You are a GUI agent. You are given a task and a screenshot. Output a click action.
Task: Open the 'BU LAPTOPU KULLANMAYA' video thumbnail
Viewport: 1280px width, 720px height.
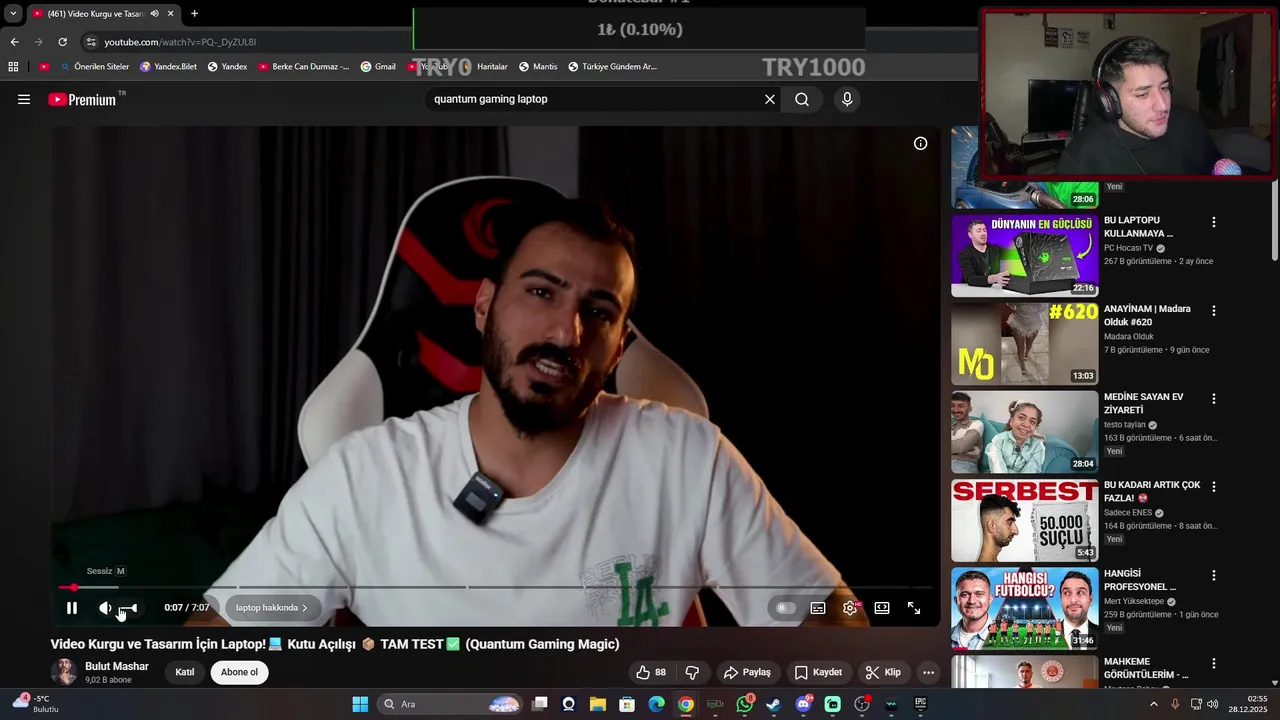[x=1024, y=255]
